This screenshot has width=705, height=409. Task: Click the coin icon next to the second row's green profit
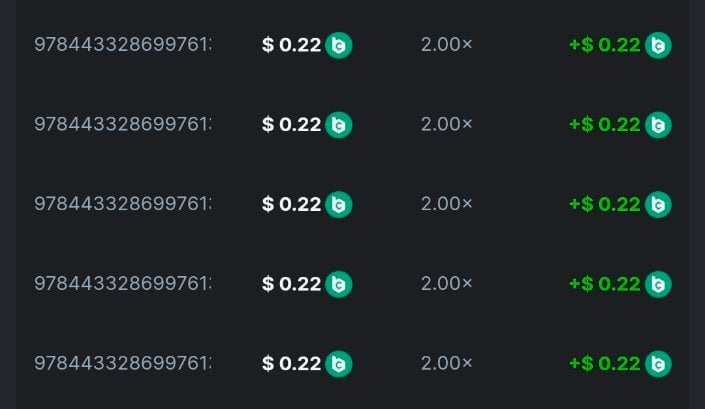point(658,125)
